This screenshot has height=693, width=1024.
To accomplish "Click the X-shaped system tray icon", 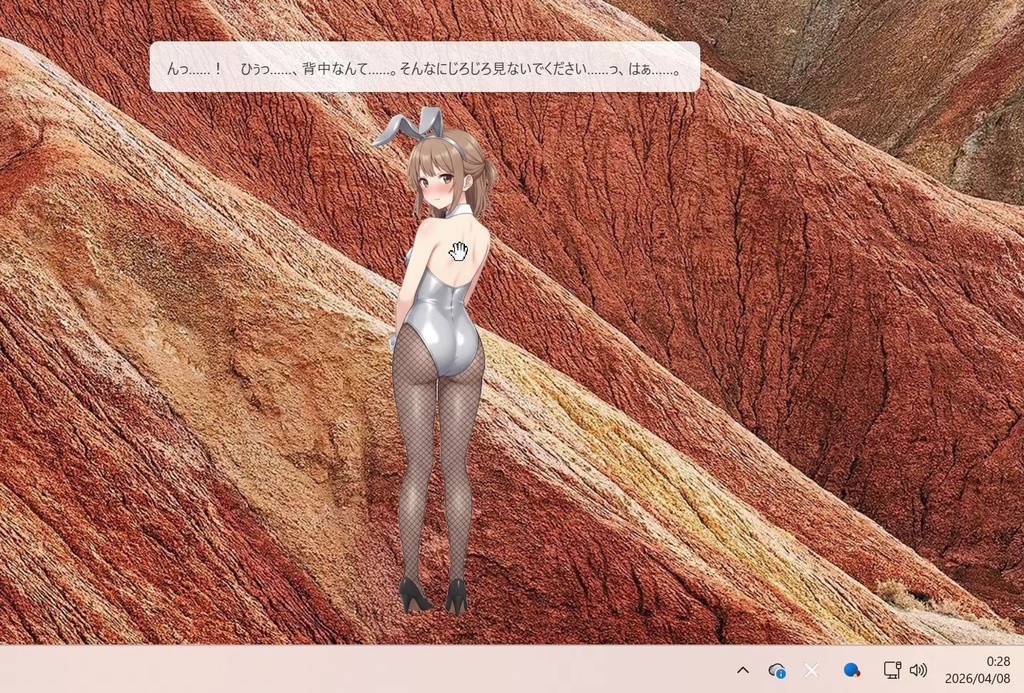I will coord(811,669).
